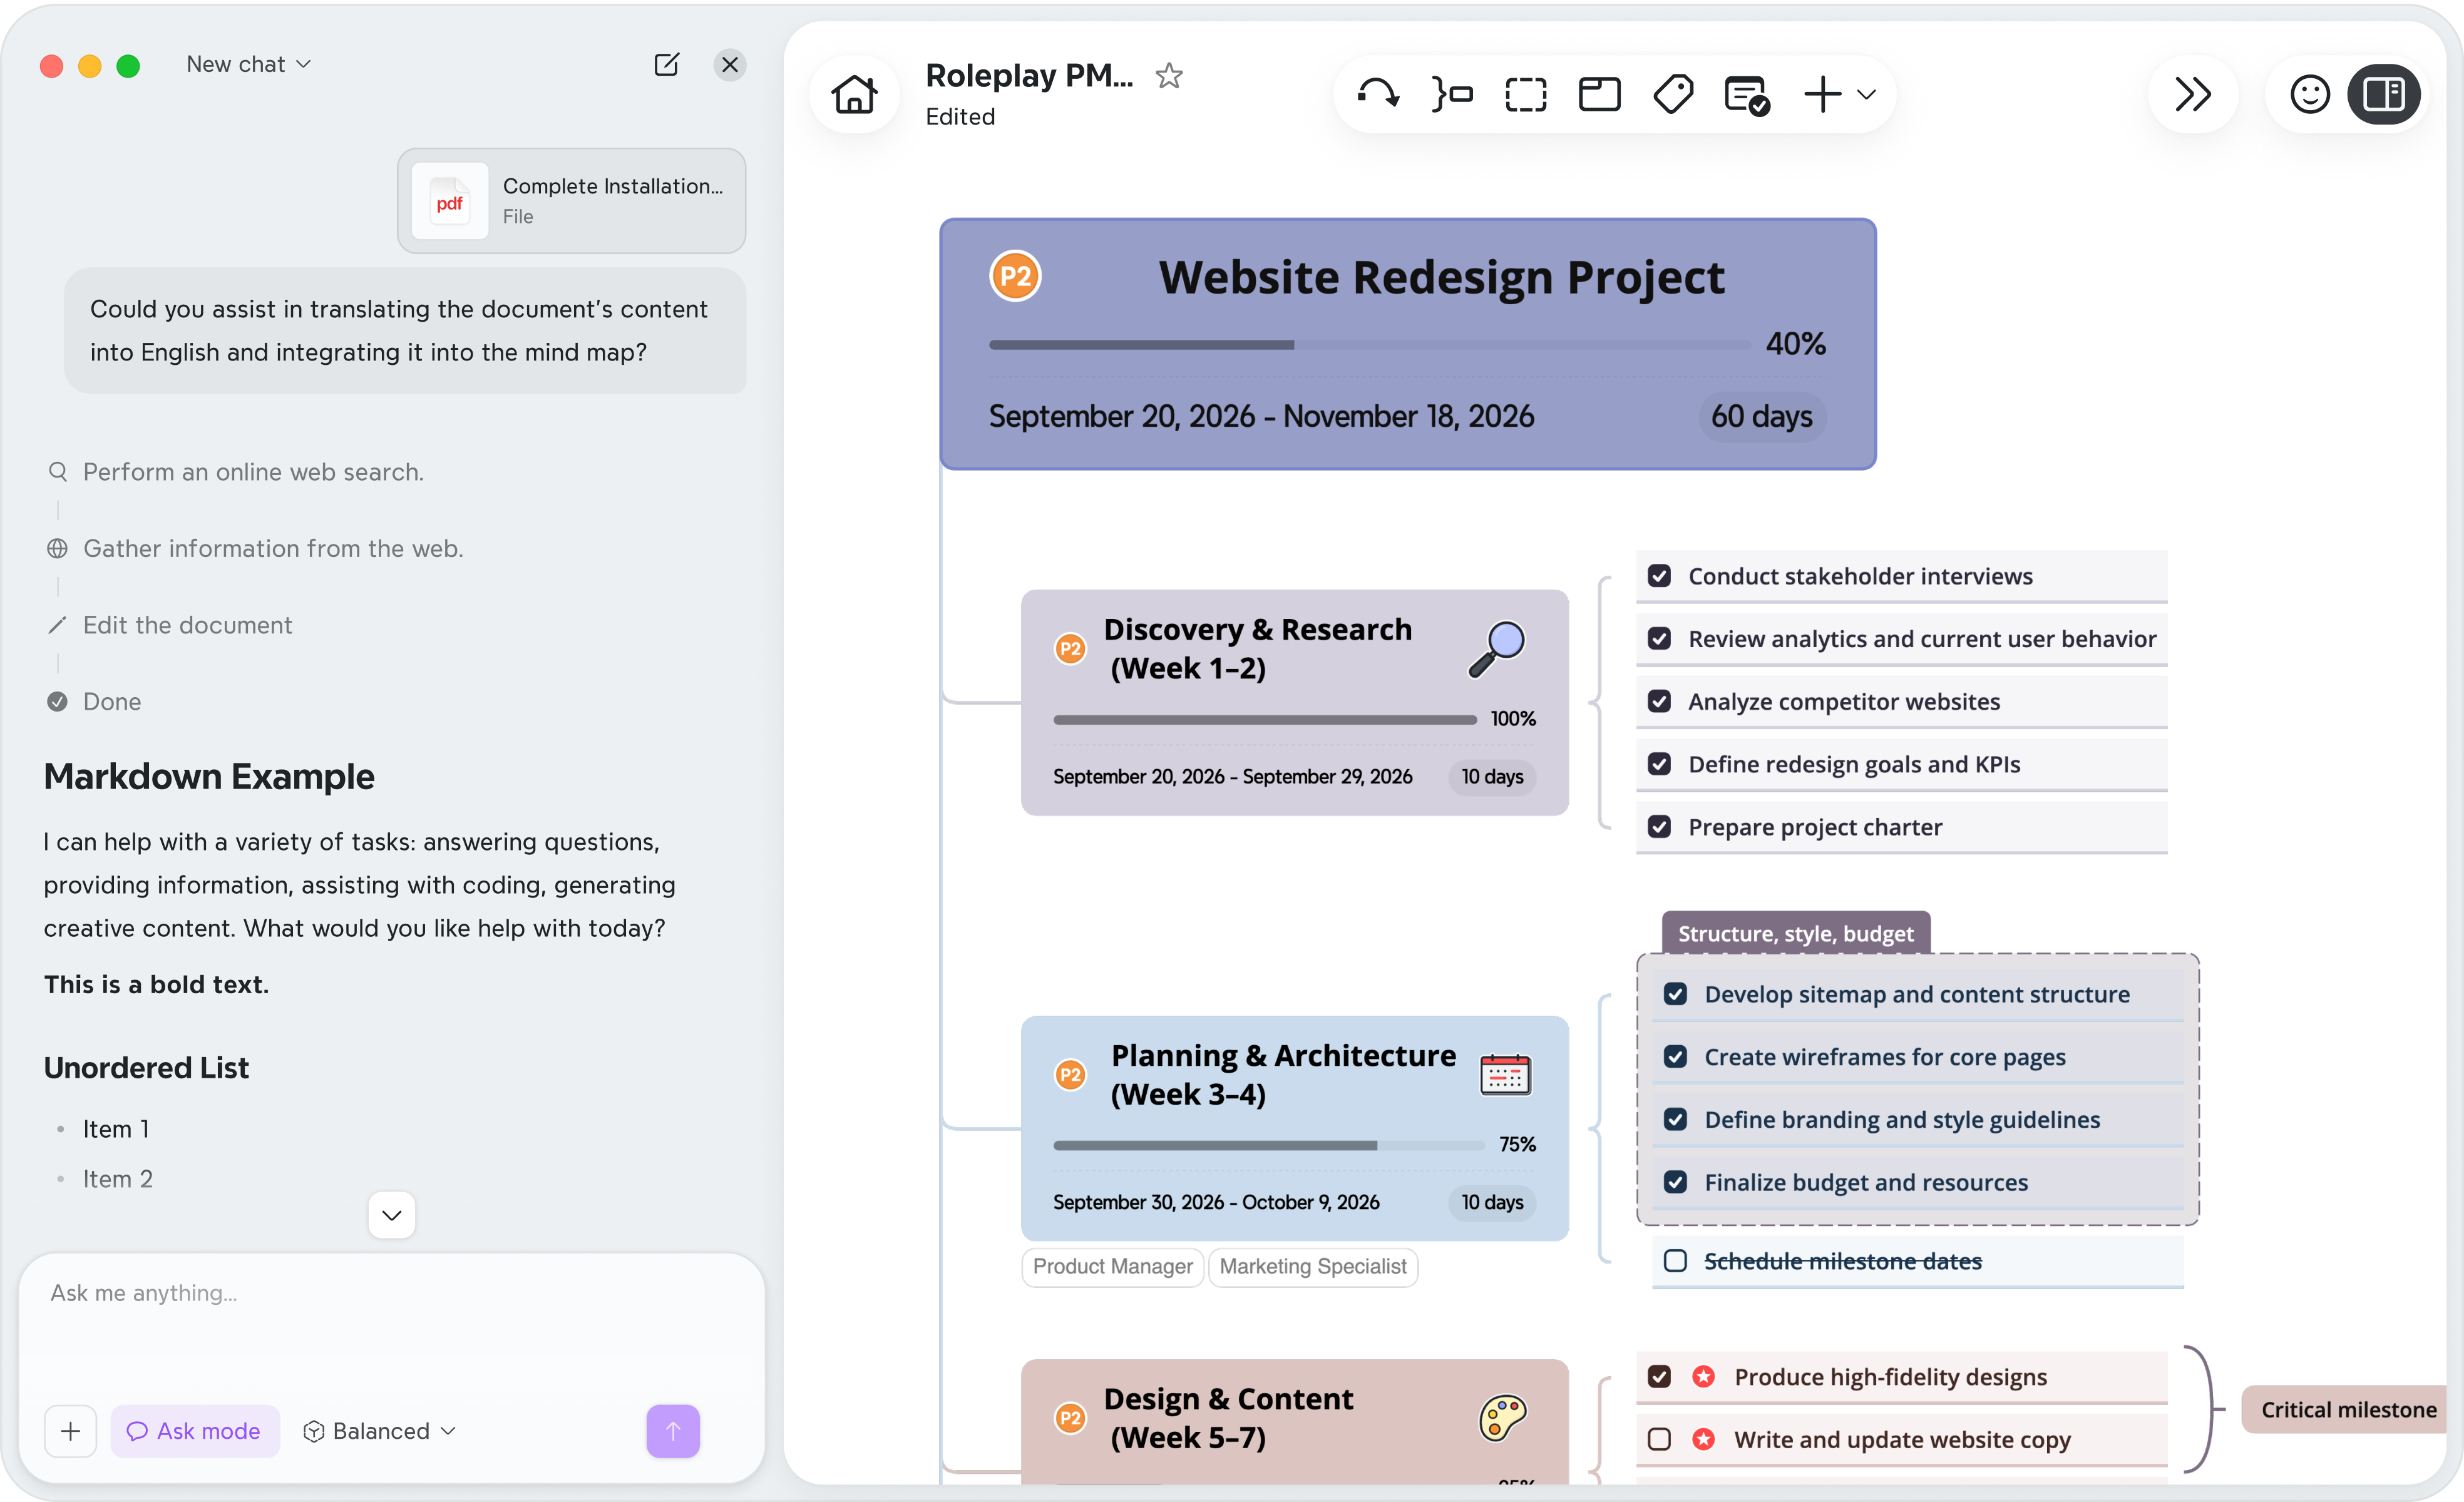Click the magnifying glass sticker on Discovery & Research
Image resolution: width=2464 pixels, height=1502 pixels.
click(1496, 648)
